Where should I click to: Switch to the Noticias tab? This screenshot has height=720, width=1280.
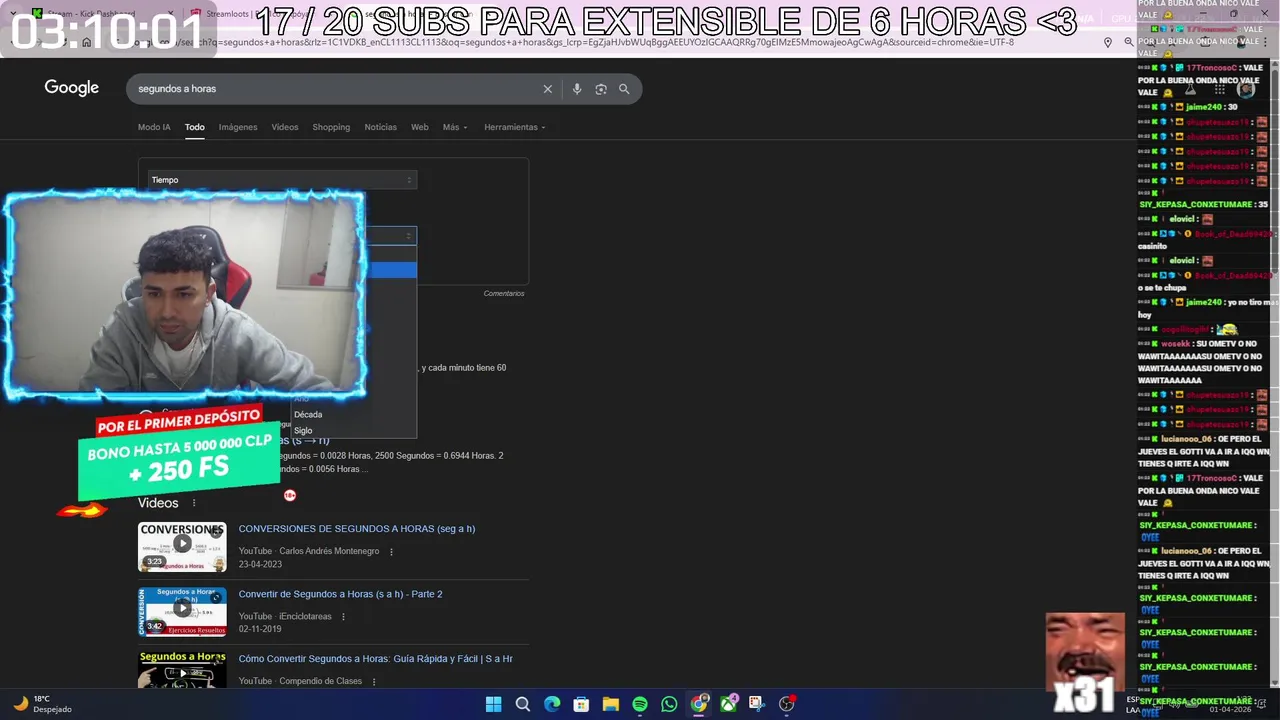click(380, 127)
